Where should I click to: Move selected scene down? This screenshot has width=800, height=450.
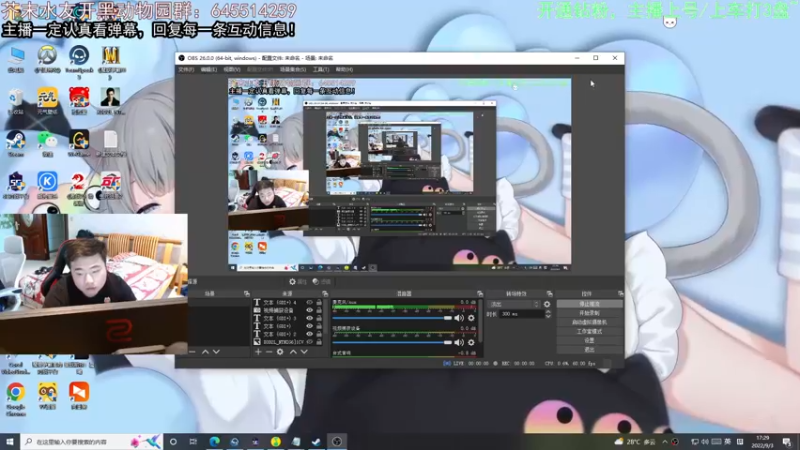click(x=216, y=352)
